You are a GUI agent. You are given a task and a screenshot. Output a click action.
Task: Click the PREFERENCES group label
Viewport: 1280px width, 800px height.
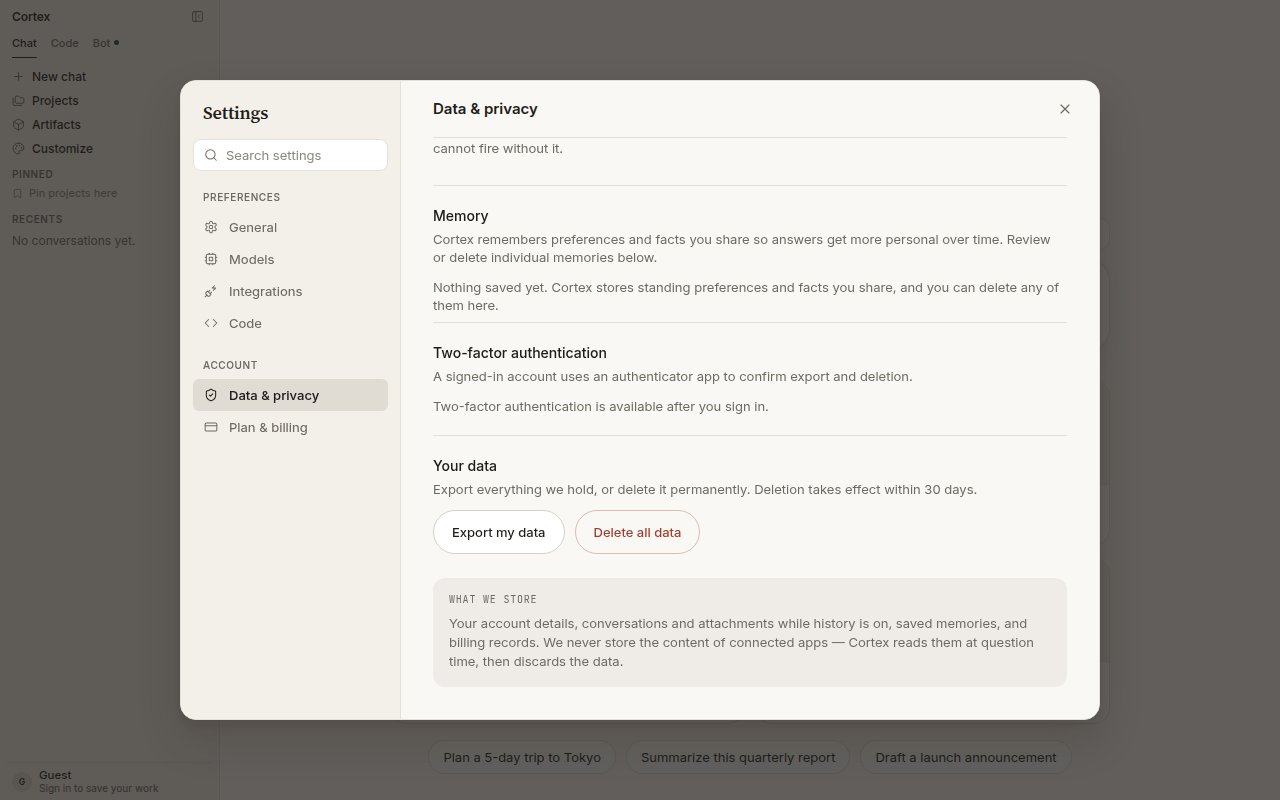tap(241, 197)
